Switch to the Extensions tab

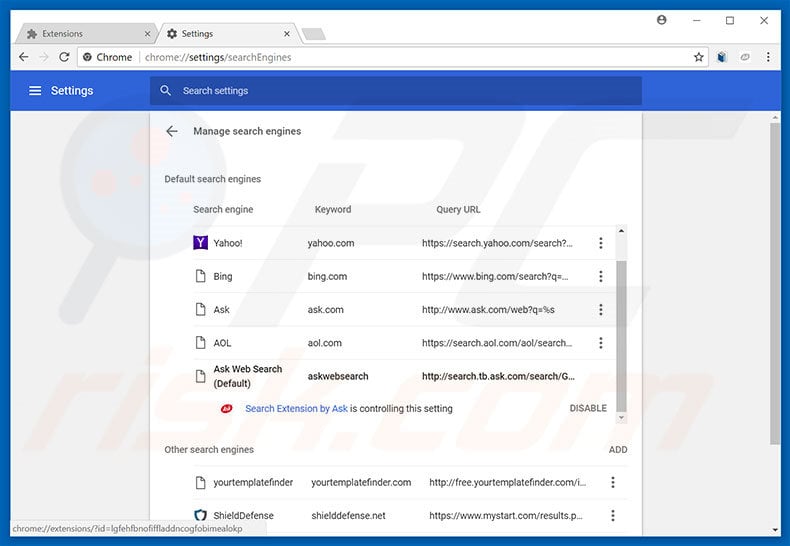[x=86, y=34]
